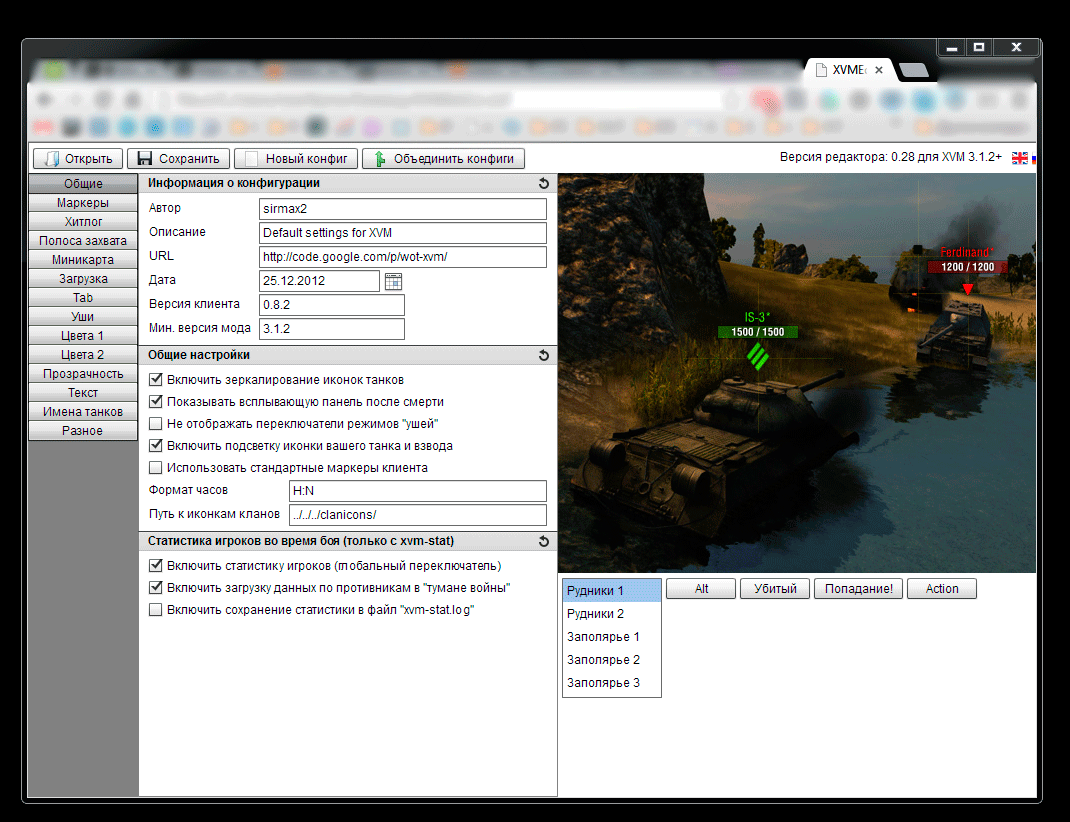
Task: Click the Action preview button
Action: coord(942,589)
